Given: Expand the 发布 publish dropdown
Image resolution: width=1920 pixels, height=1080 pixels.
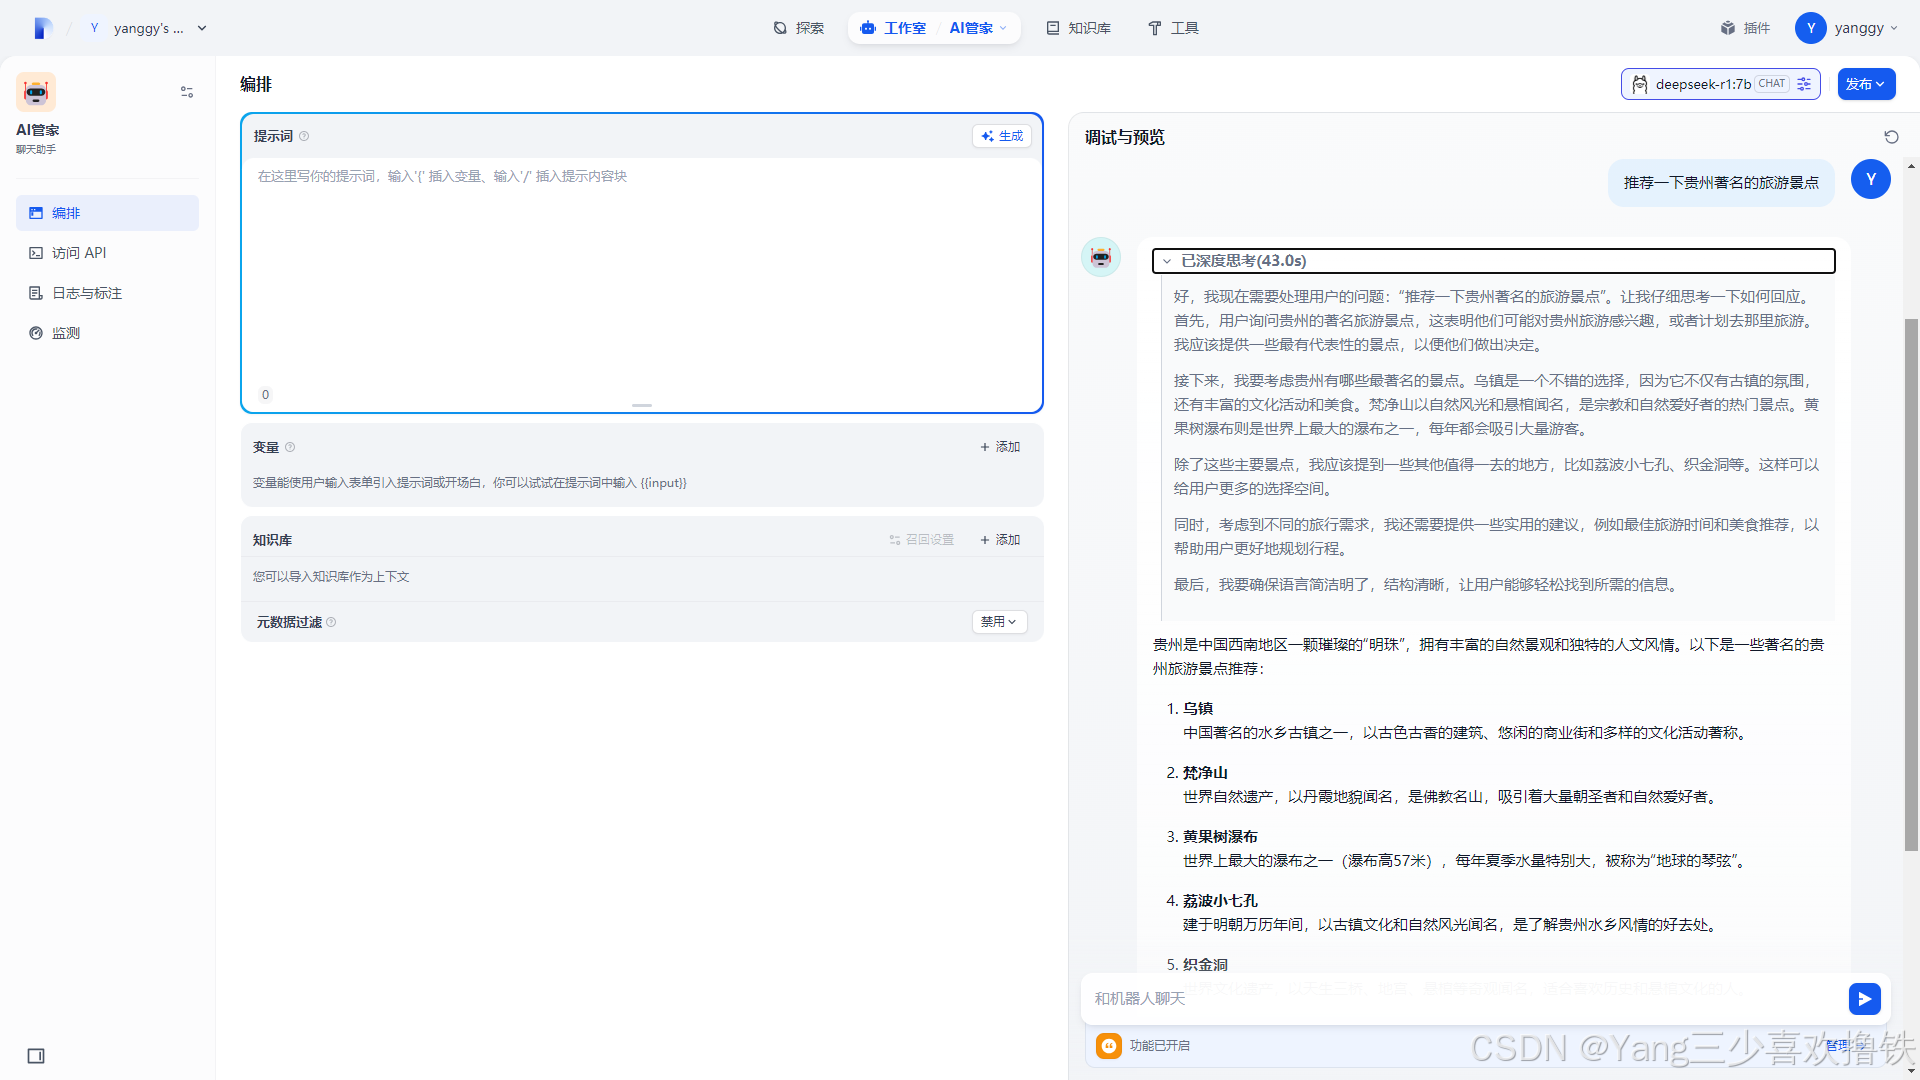Looking at the screenshot, I should (1865, 84).
